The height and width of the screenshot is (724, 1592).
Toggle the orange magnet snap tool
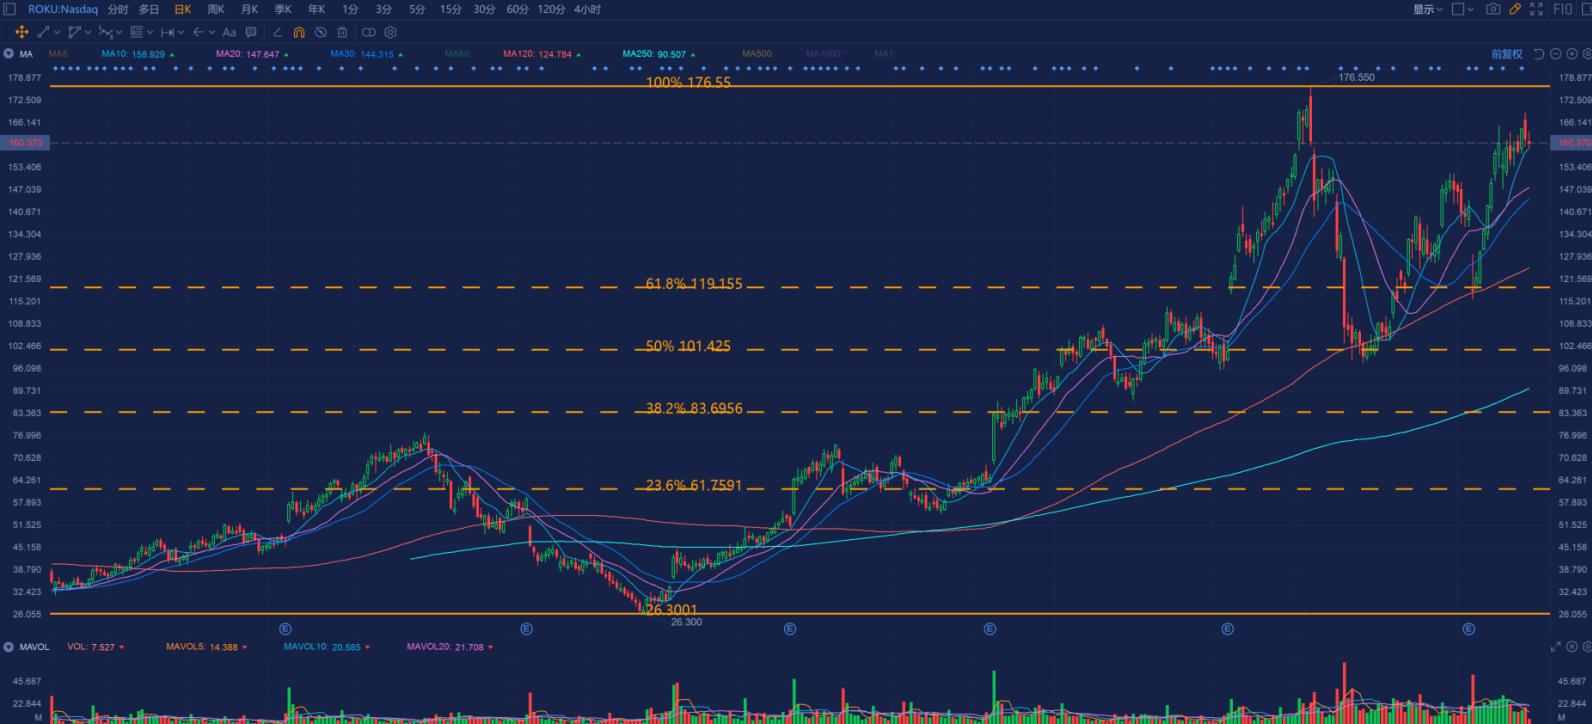point(299,32)
